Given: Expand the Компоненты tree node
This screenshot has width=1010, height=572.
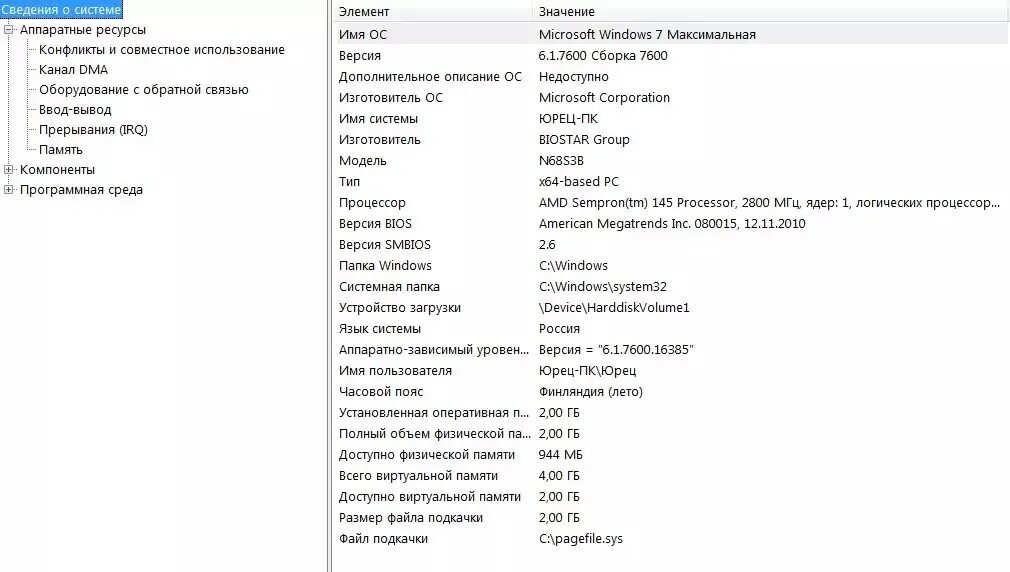Looking at the screenshot, I should 9,170.
